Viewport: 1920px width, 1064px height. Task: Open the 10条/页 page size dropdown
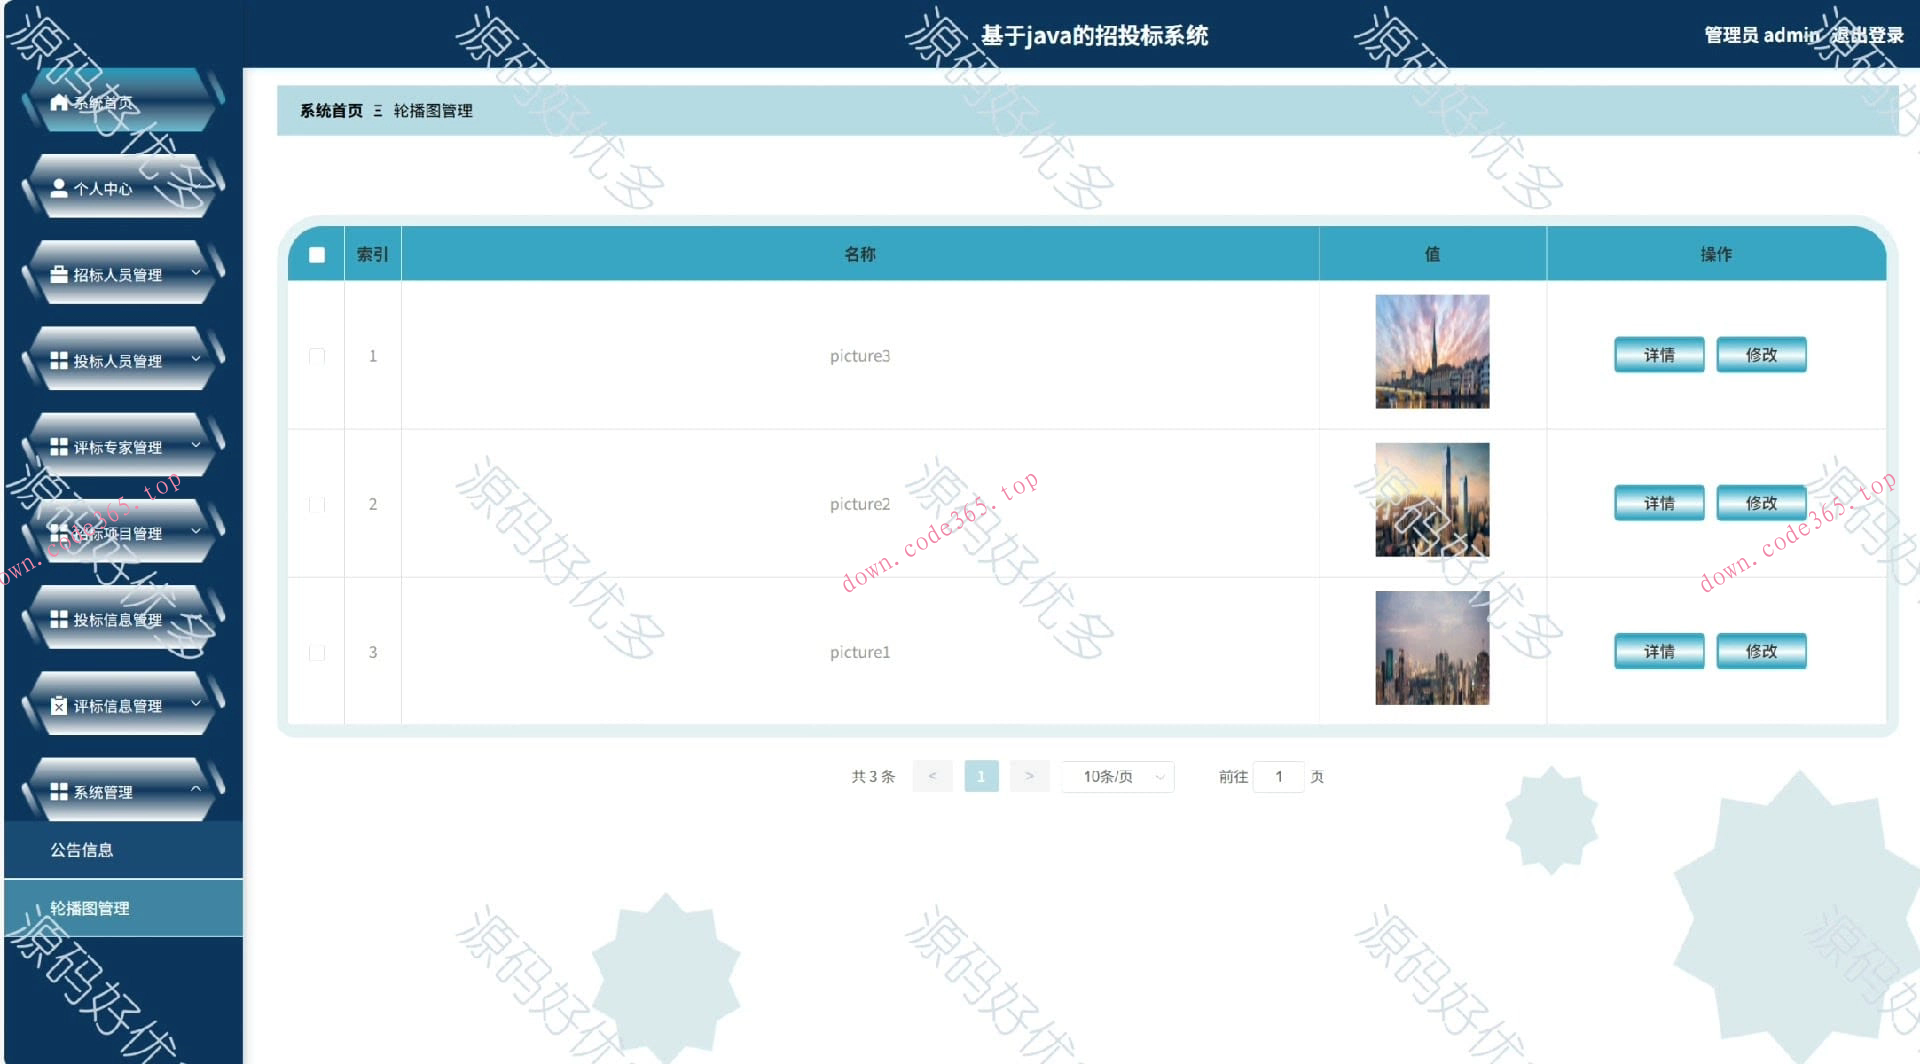[1117, 776]
